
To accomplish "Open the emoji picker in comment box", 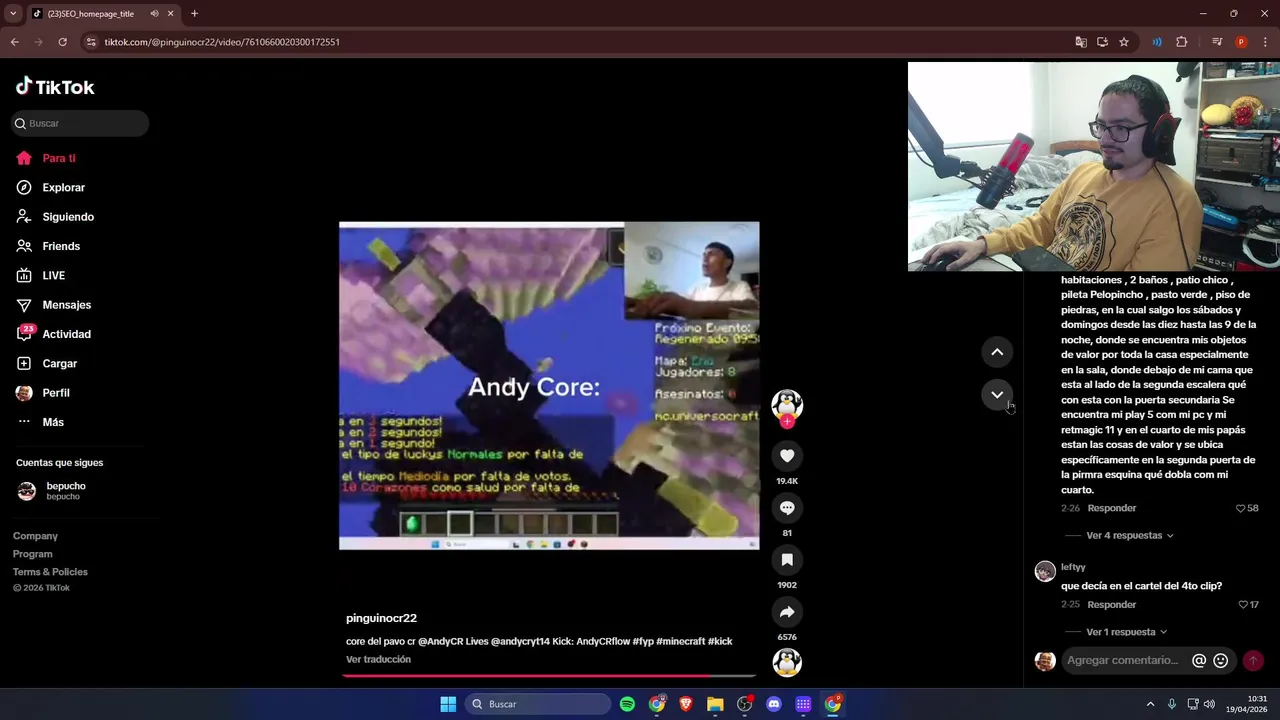I will pyautogui.click(x=1221, y=660).
